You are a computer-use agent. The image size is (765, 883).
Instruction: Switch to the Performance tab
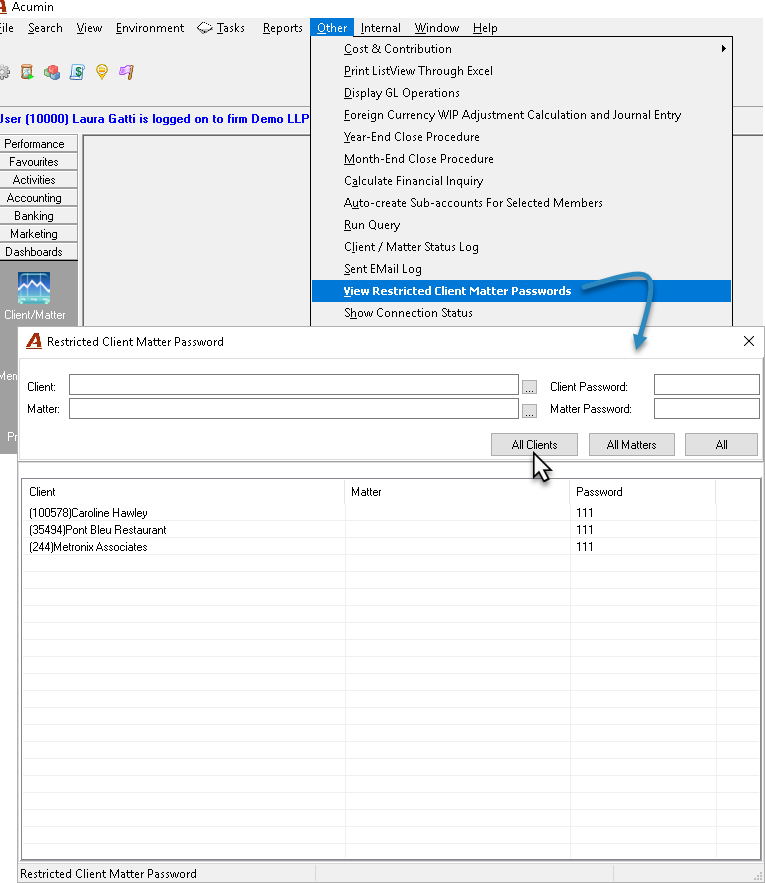point(38,144)
